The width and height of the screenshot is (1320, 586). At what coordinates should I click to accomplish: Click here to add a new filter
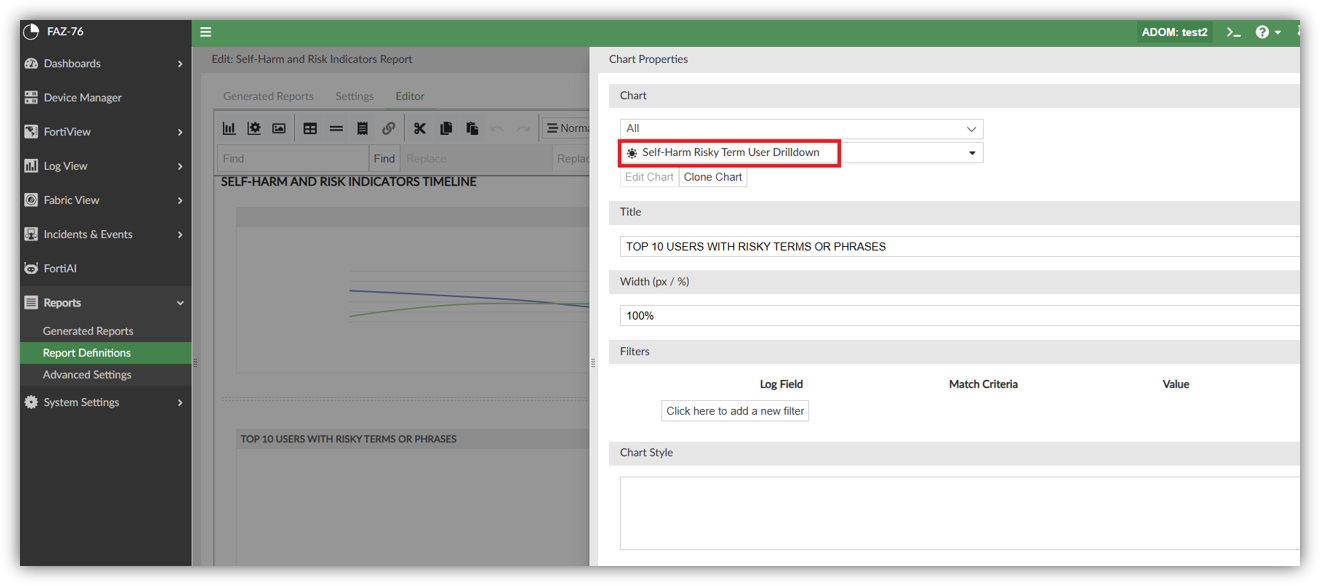click(x=735, y=411)
